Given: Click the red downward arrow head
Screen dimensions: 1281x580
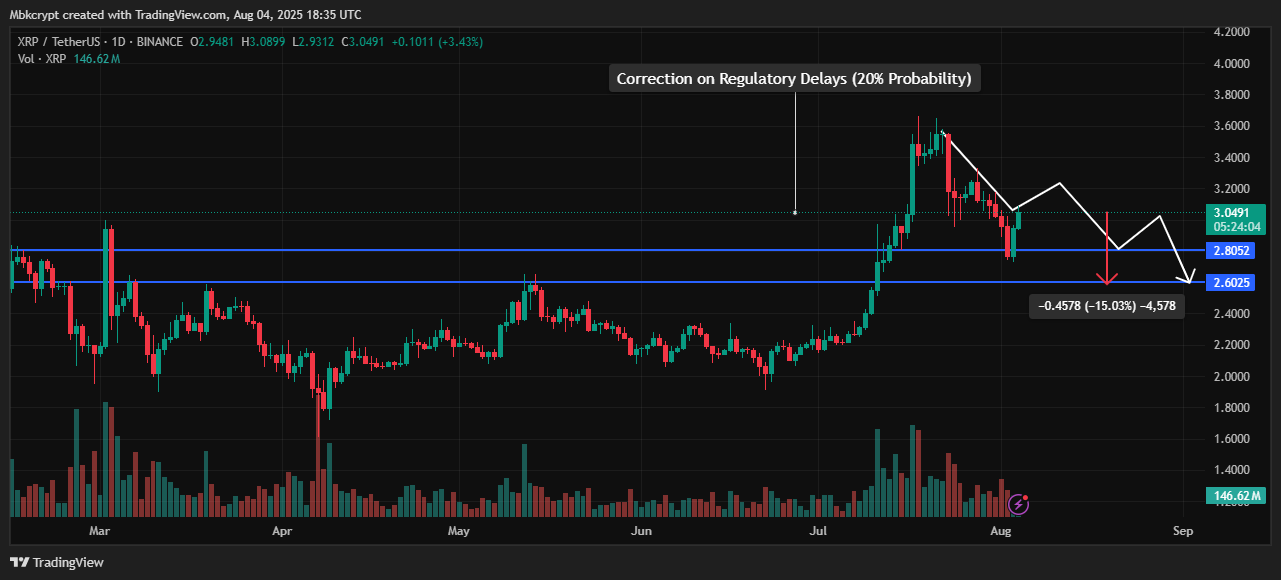Looking at the screenshot, I should pos(1106,279).
